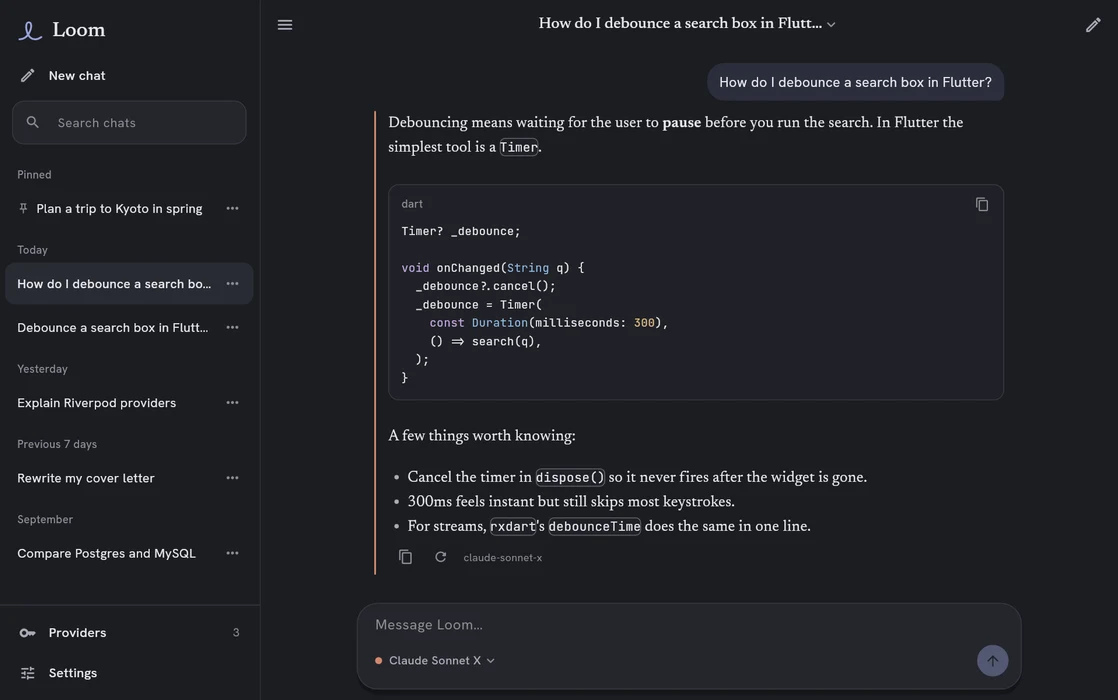Viewport: 1118px width, 700px height.
Task: Click the orange dot beside Claude Sonnet X
Action: (379, 661)
